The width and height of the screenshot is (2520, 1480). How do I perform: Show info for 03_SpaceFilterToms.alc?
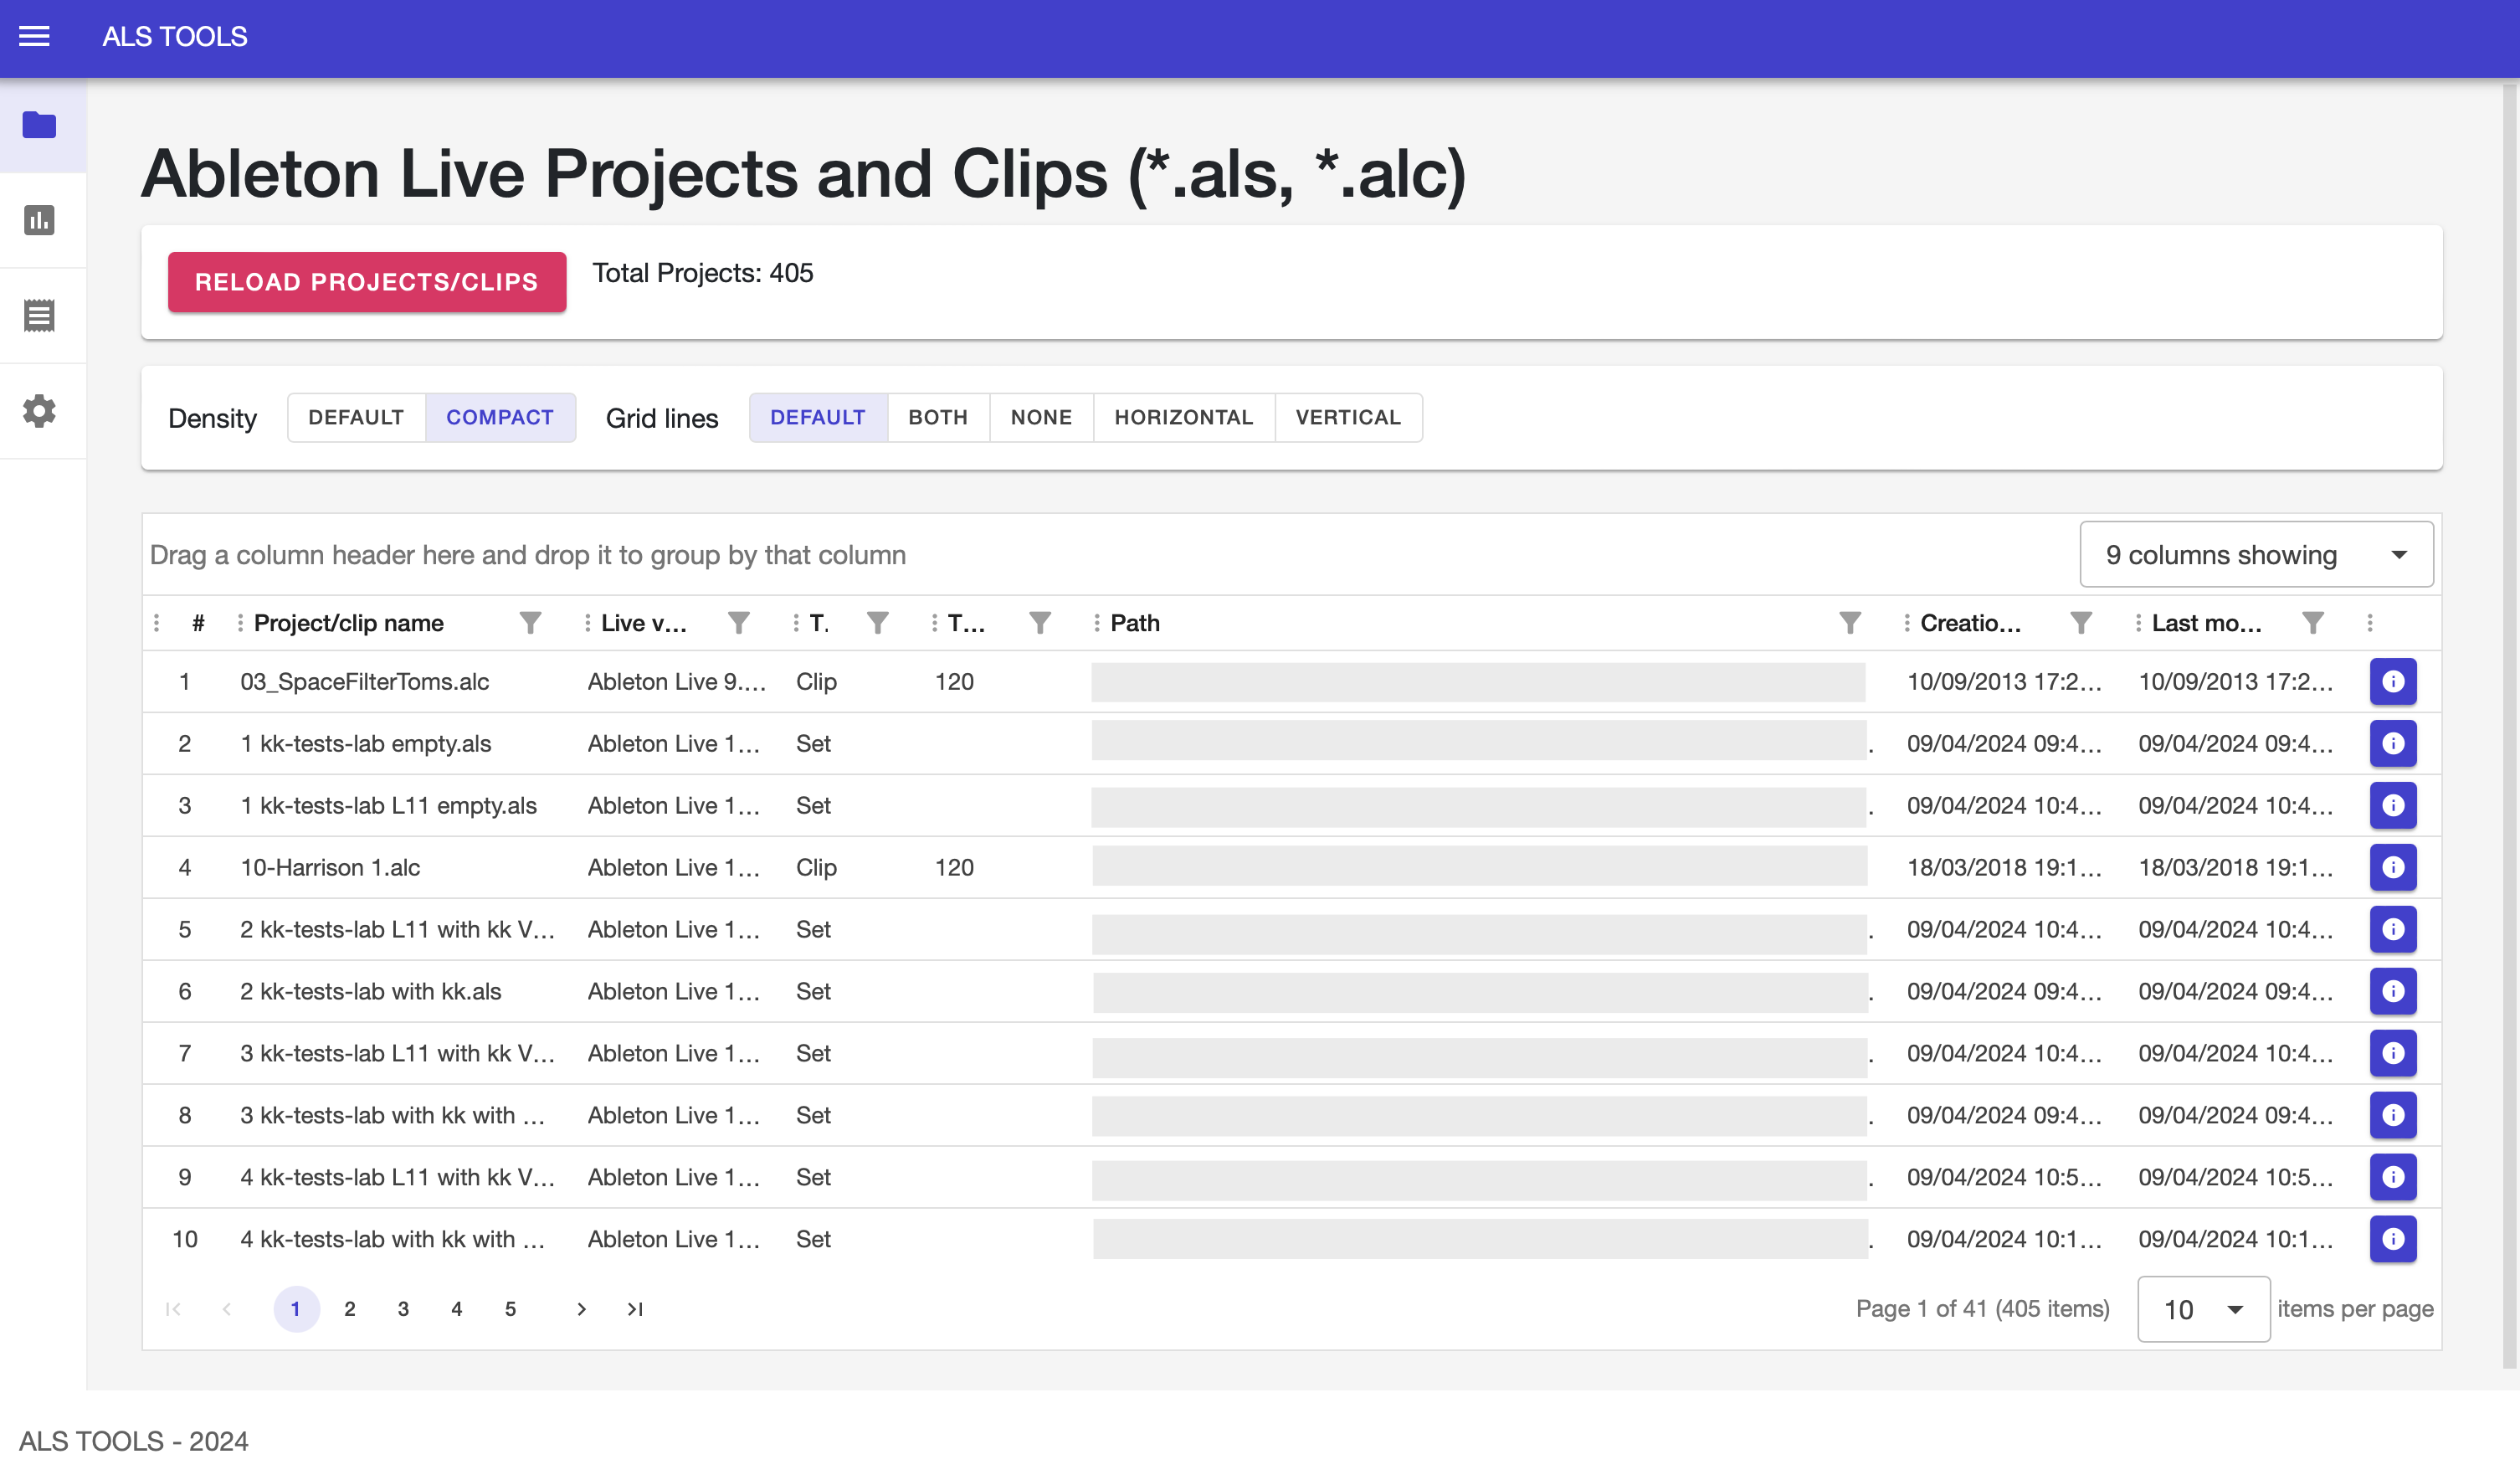coord(2393,681)
